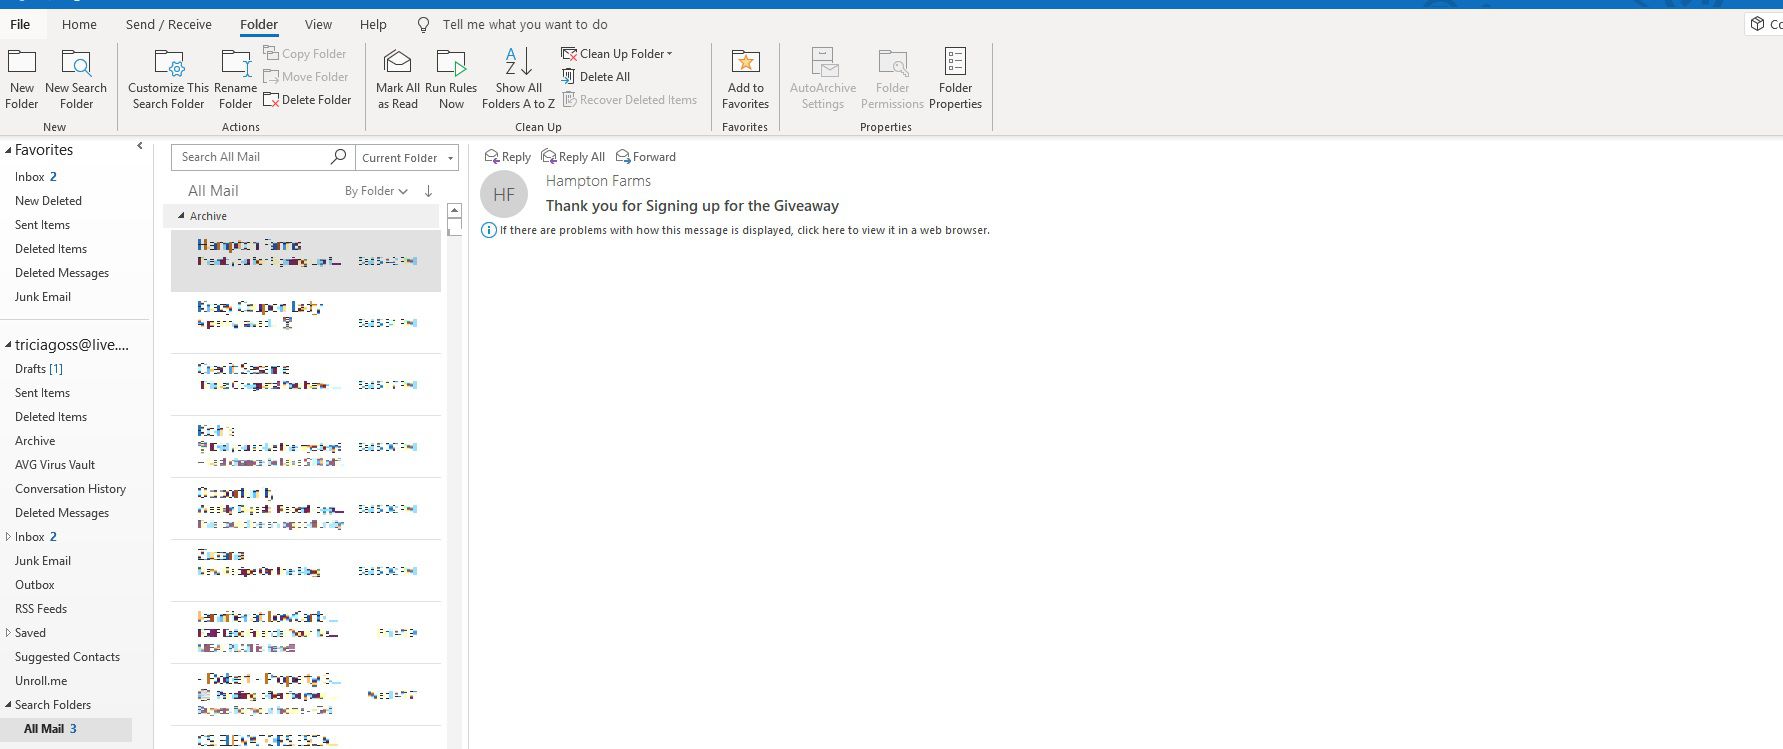Click the message list scroll up arrow

point(454,211)
